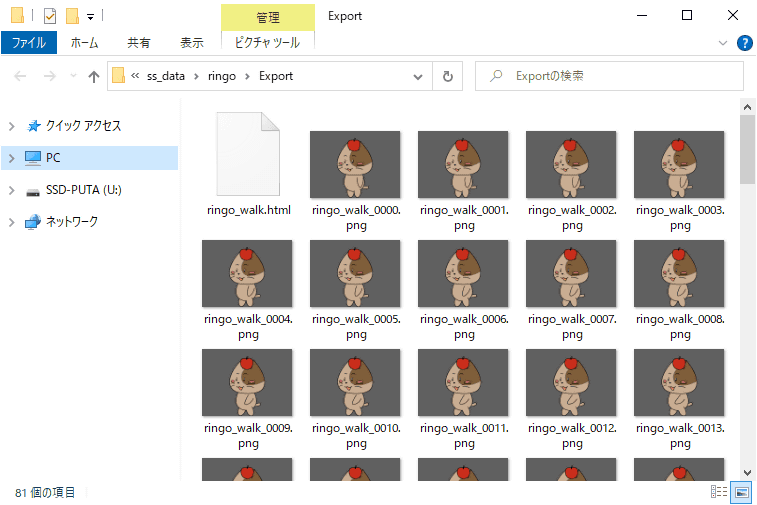Click the 81 個の項目 status text
The width and height of the screenshot is (757, 505).
45,492
